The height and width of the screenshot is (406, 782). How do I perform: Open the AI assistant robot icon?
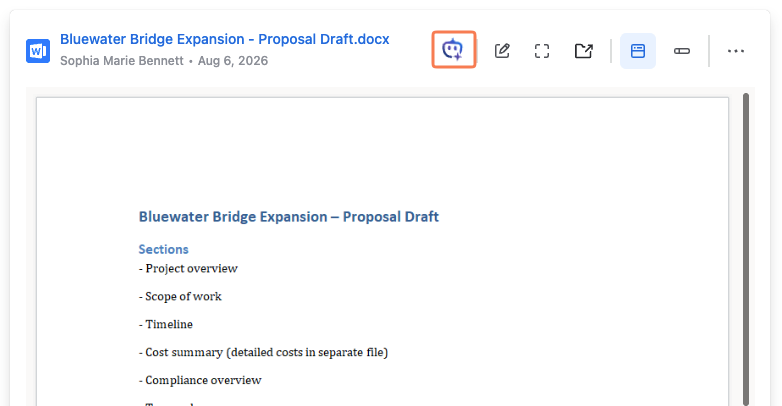click(x=453, y=50)
